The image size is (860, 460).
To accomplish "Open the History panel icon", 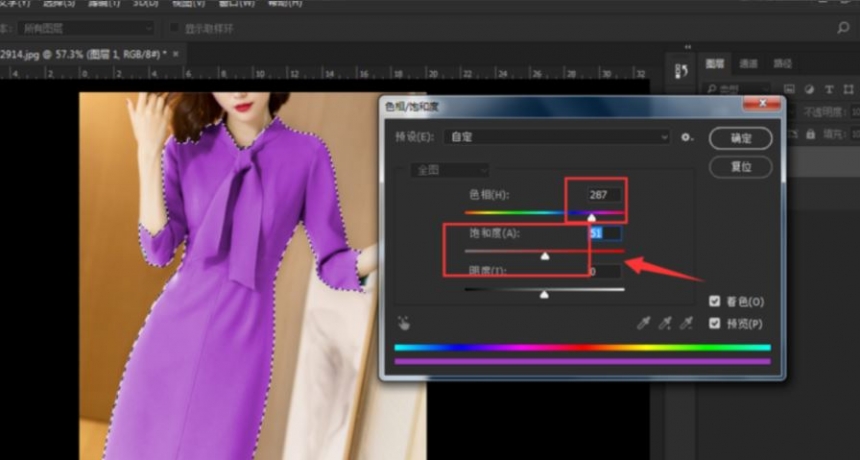I will tap(681, 71).
